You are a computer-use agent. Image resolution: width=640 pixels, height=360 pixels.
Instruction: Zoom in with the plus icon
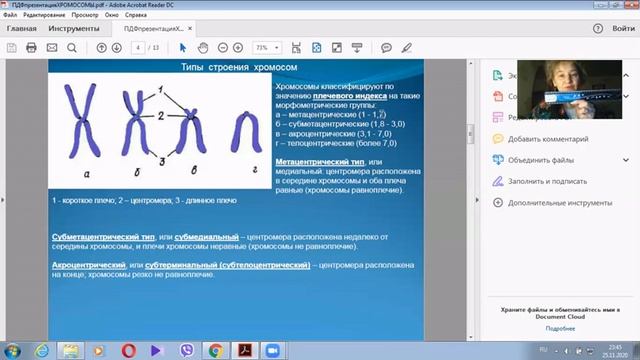[238, 48]
